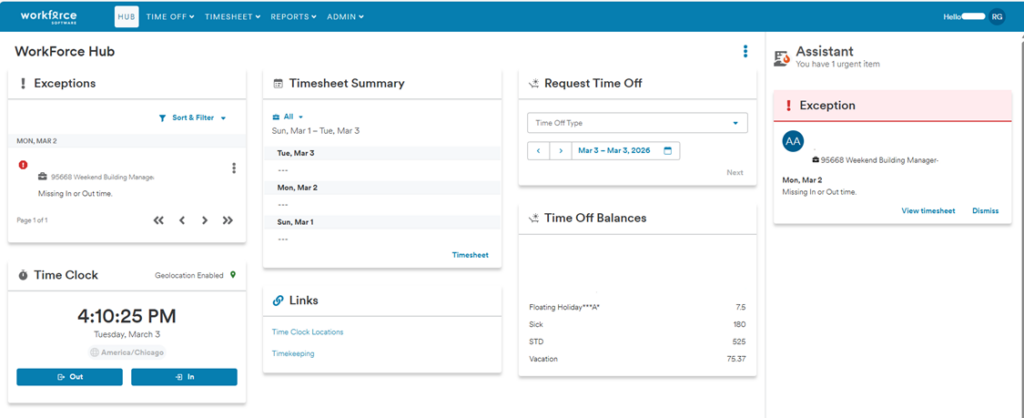Step to the next date range
Screen dimensions: 1024x418
click(560, 151)
